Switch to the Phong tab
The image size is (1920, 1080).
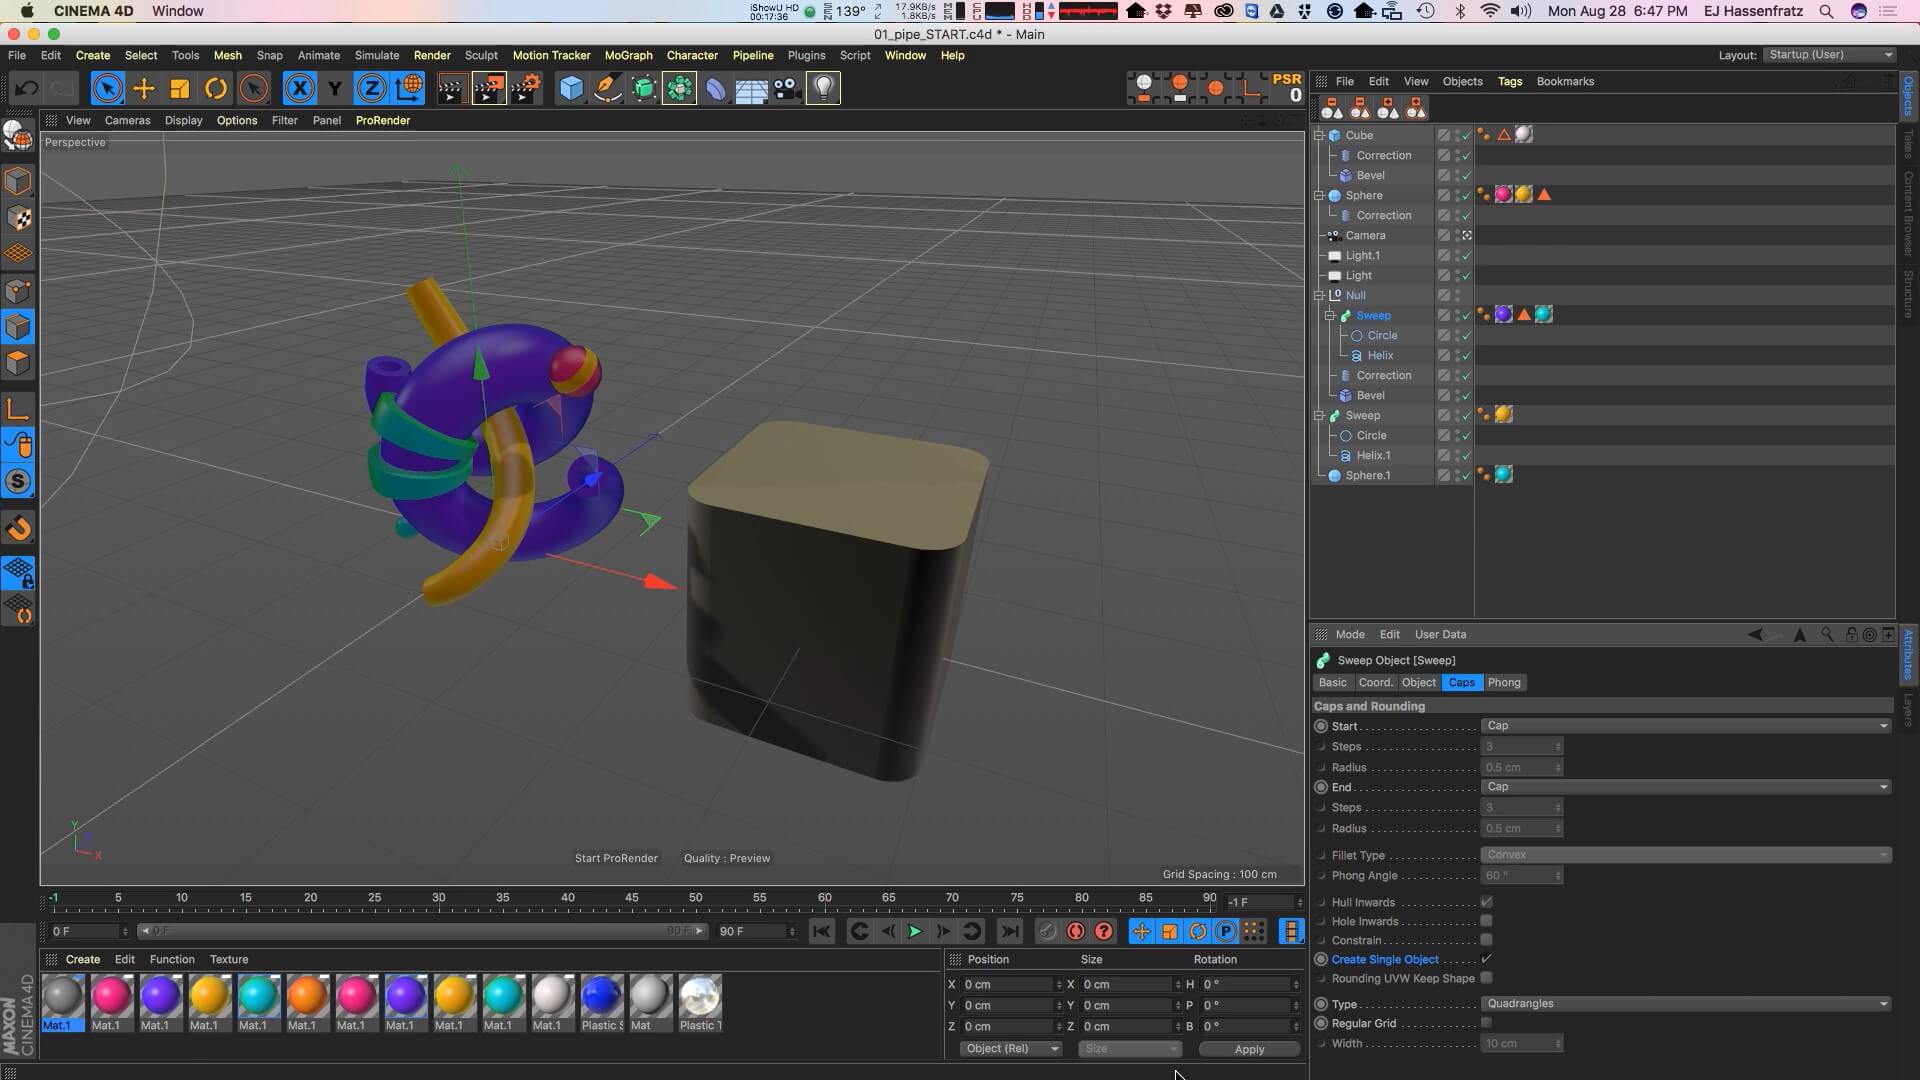click(x=1503, y=683)
